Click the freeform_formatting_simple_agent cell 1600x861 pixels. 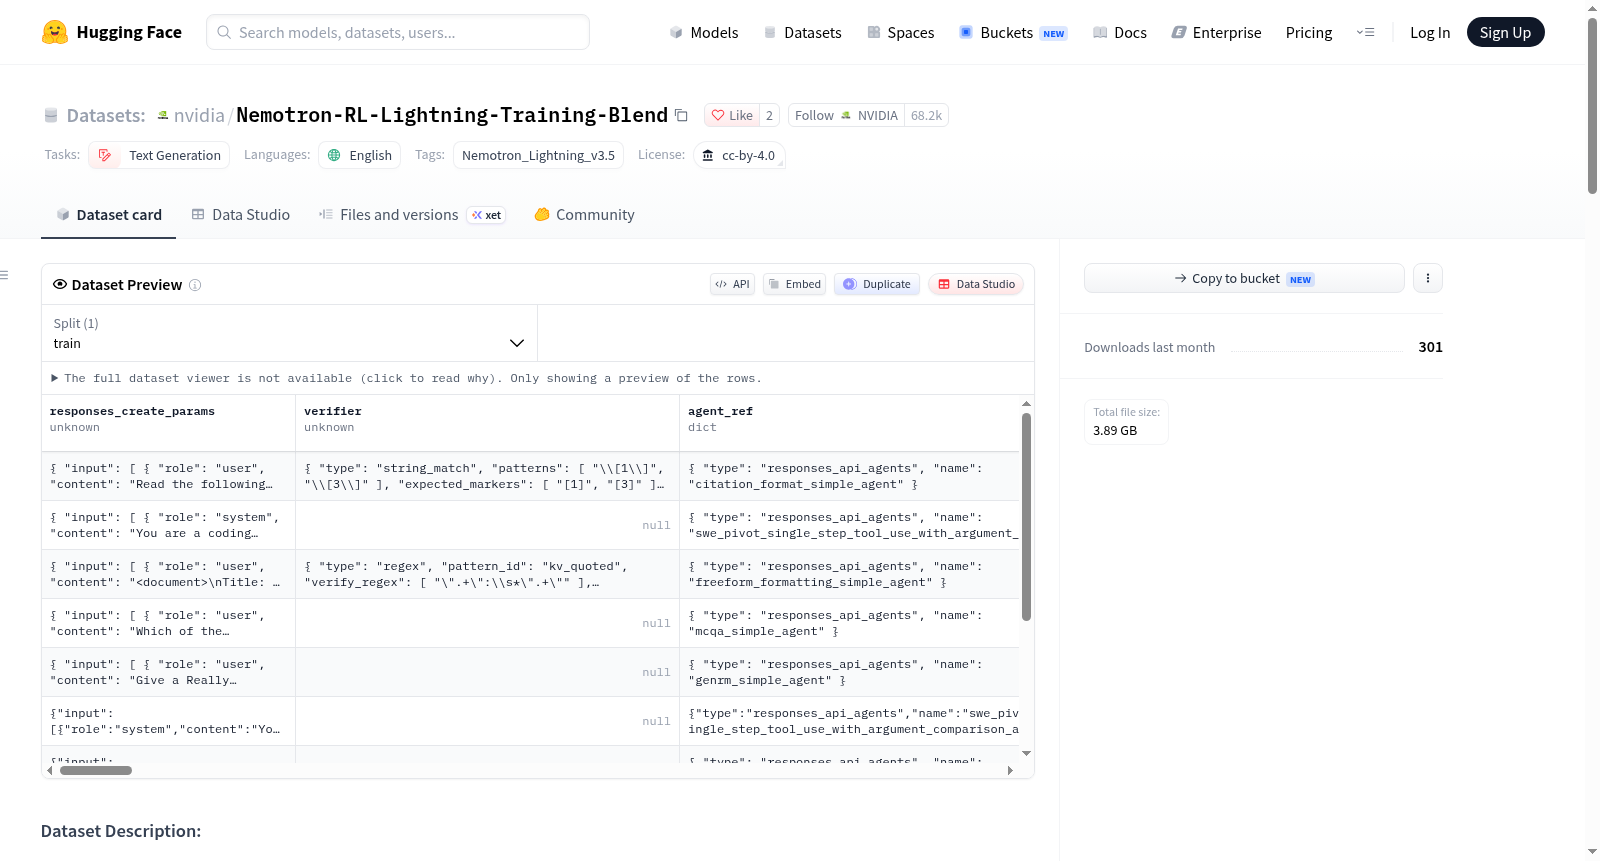849,574
